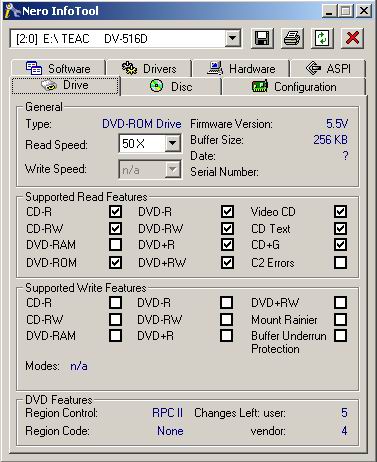This screenshot has height=462, width=377.
Task: Click the Drive tab
Action: click(x=66, y=85)
